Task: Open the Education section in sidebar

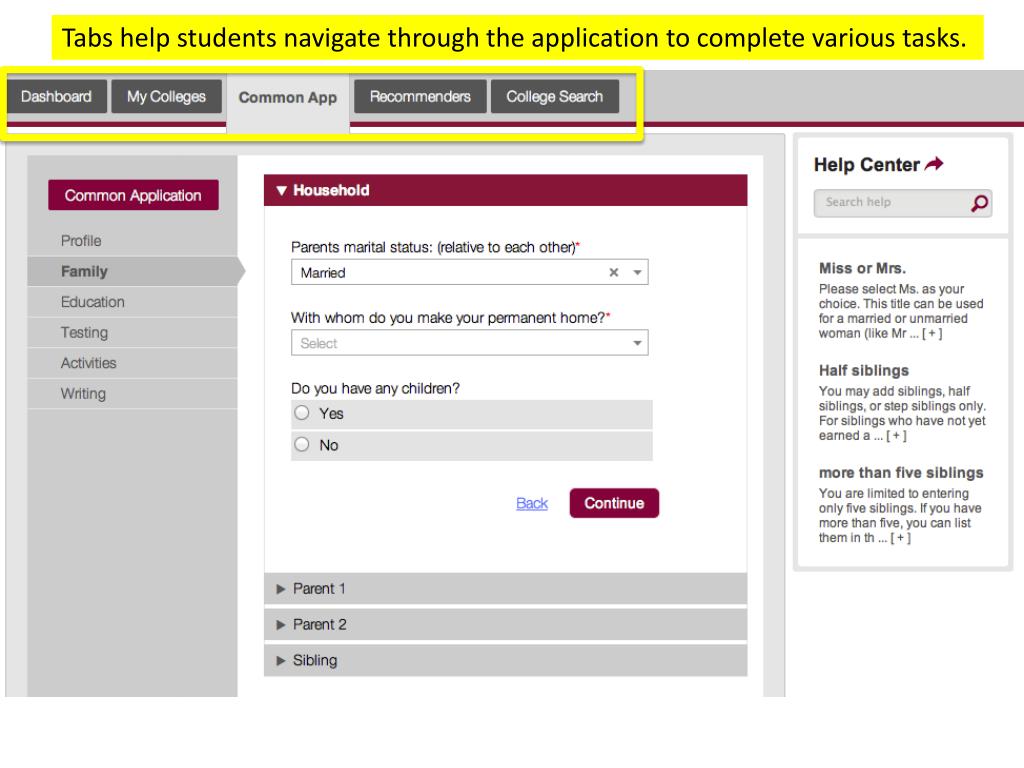Action: [93, 302]
